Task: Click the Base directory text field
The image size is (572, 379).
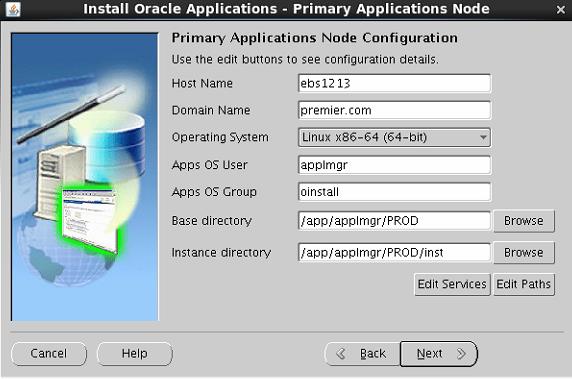Action: point(394,221)
